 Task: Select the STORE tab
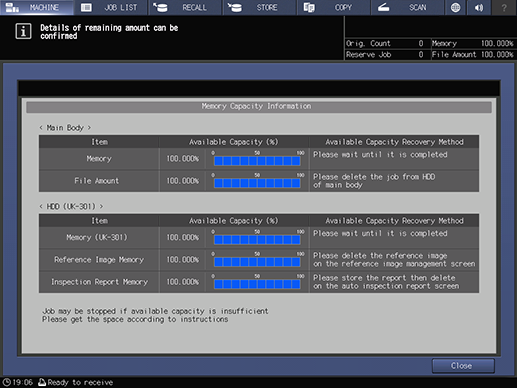pos(259,7)
